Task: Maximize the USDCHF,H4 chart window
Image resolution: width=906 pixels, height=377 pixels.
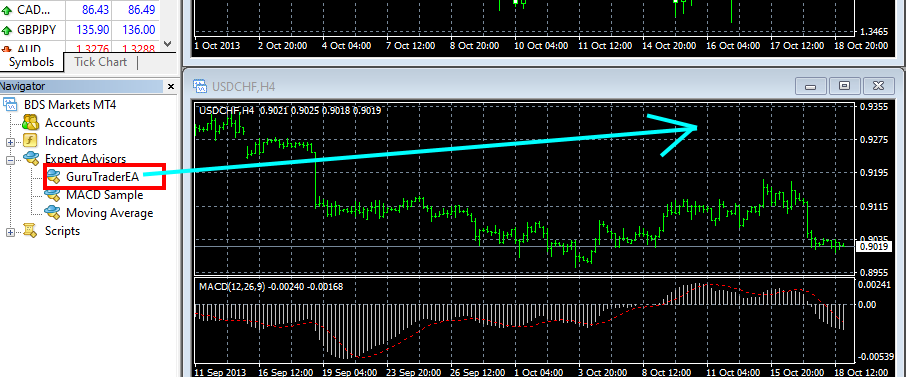Action: (845, 86)
